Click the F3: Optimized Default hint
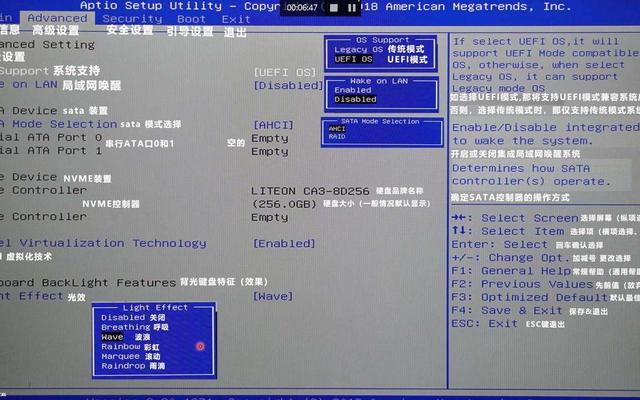 click(530, 297)
